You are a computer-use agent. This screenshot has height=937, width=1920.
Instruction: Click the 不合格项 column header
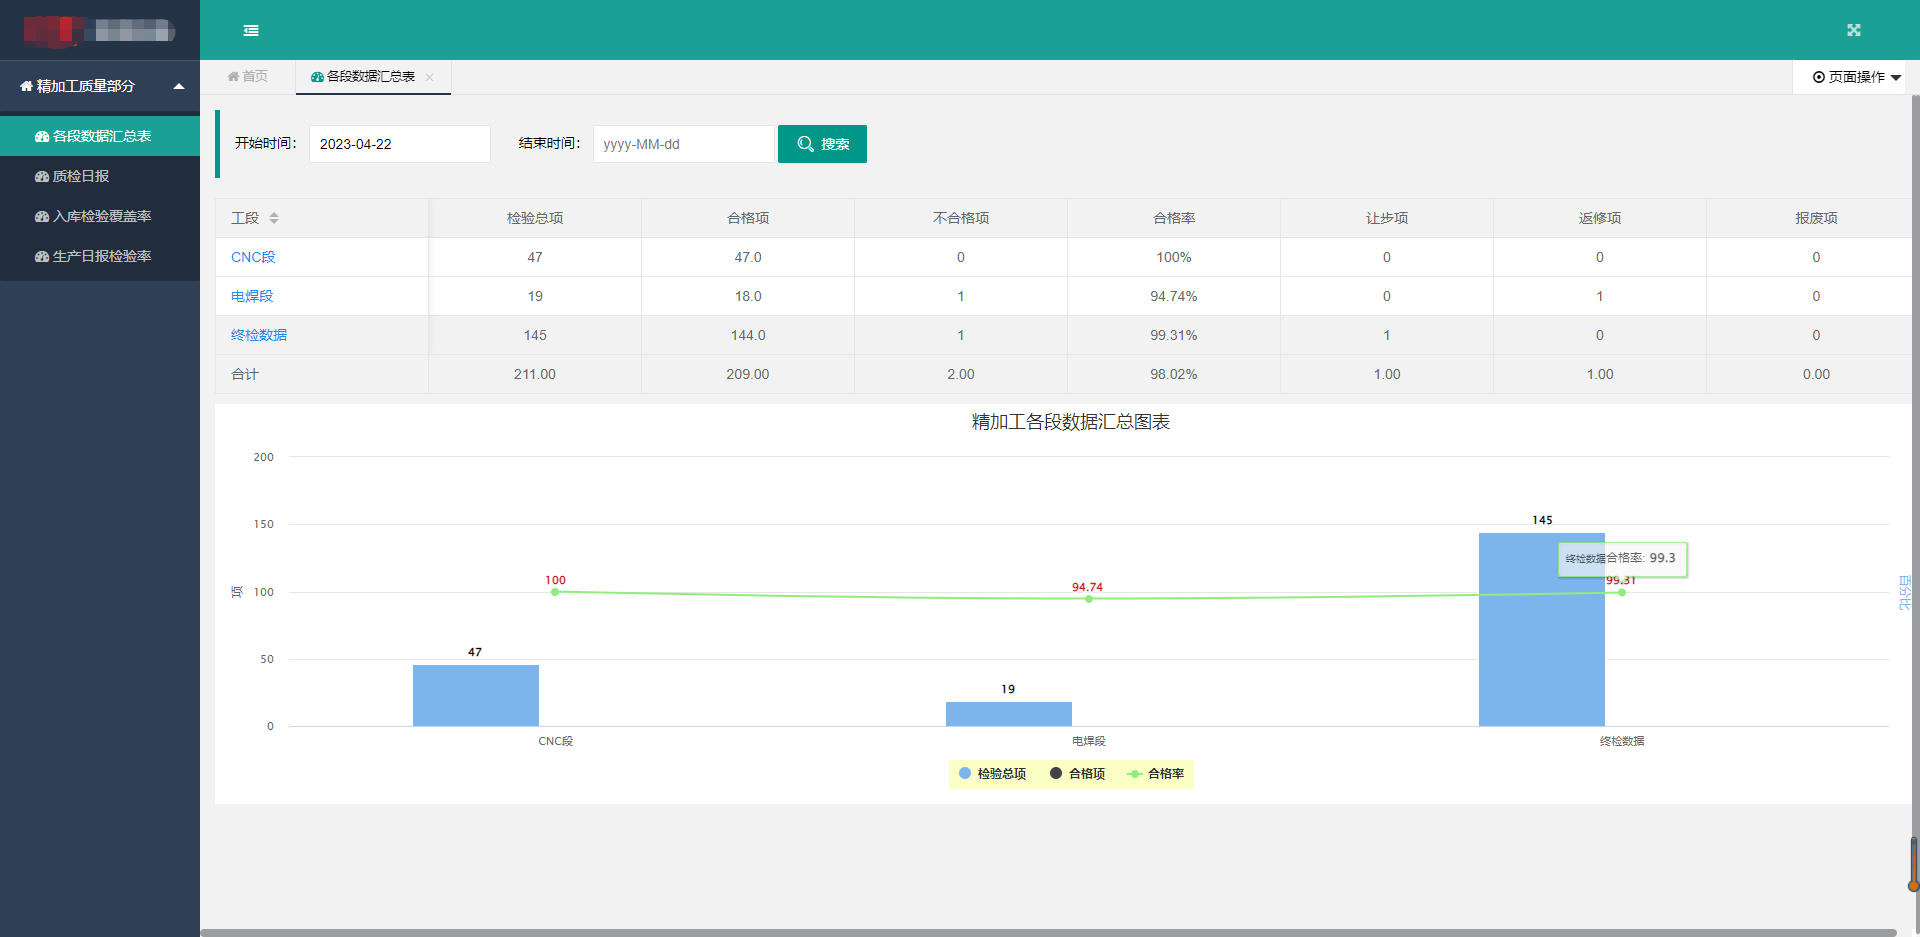tap(961, 218)
